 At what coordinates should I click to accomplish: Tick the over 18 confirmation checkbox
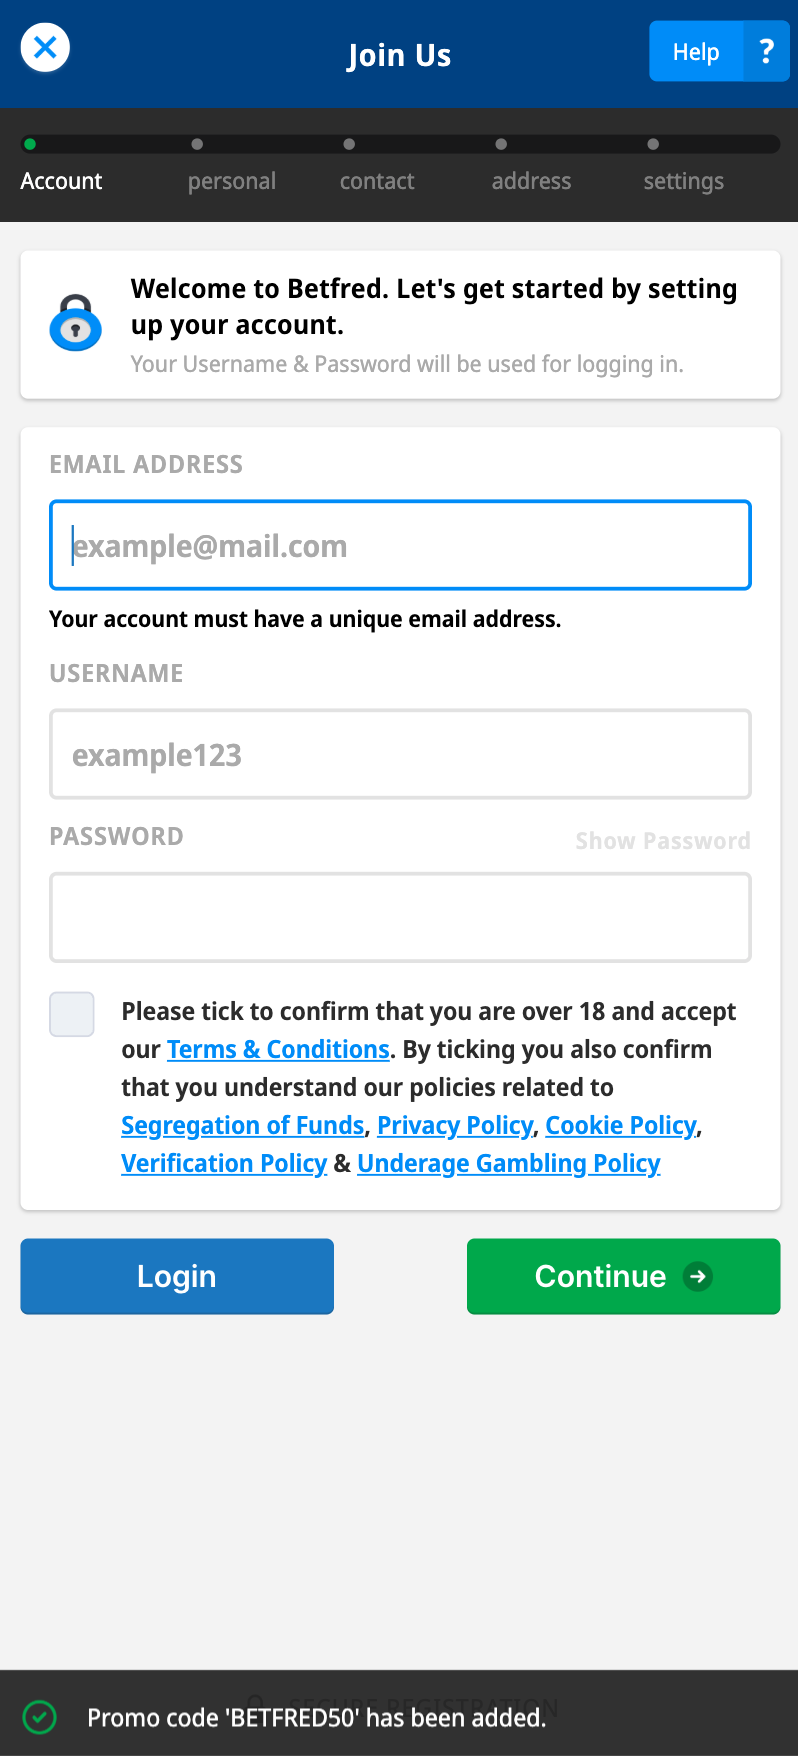coord(72,1014)
